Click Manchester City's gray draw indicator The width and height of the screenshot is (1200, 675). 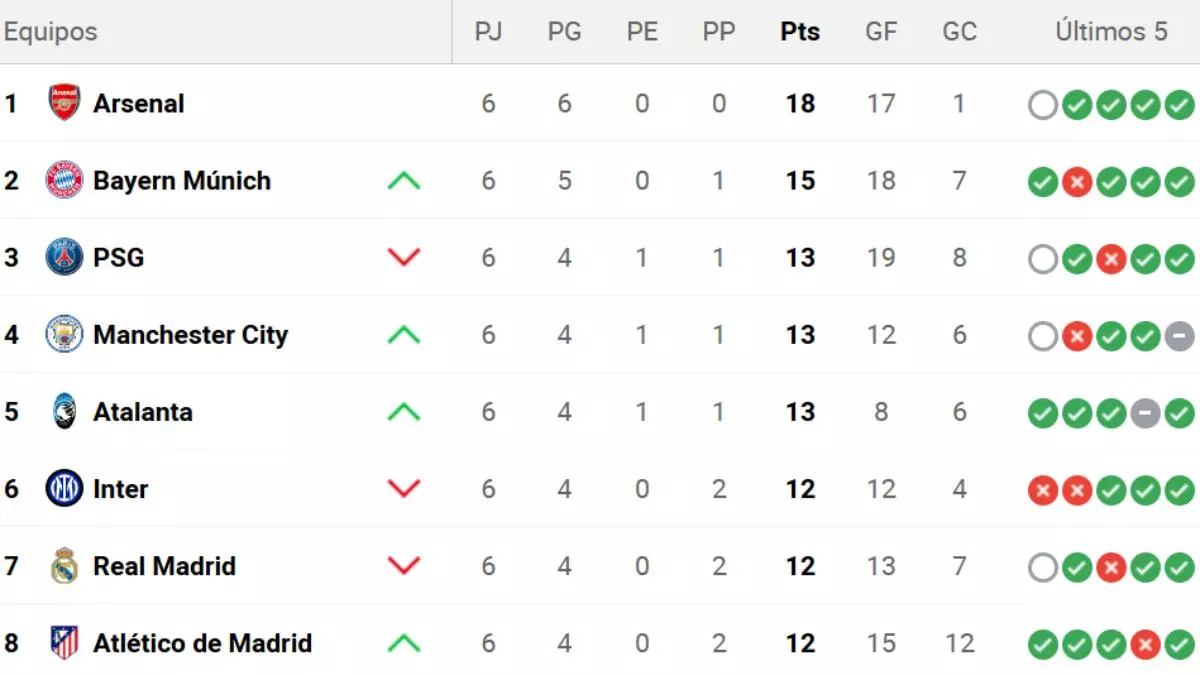(x=1179, y=336)
